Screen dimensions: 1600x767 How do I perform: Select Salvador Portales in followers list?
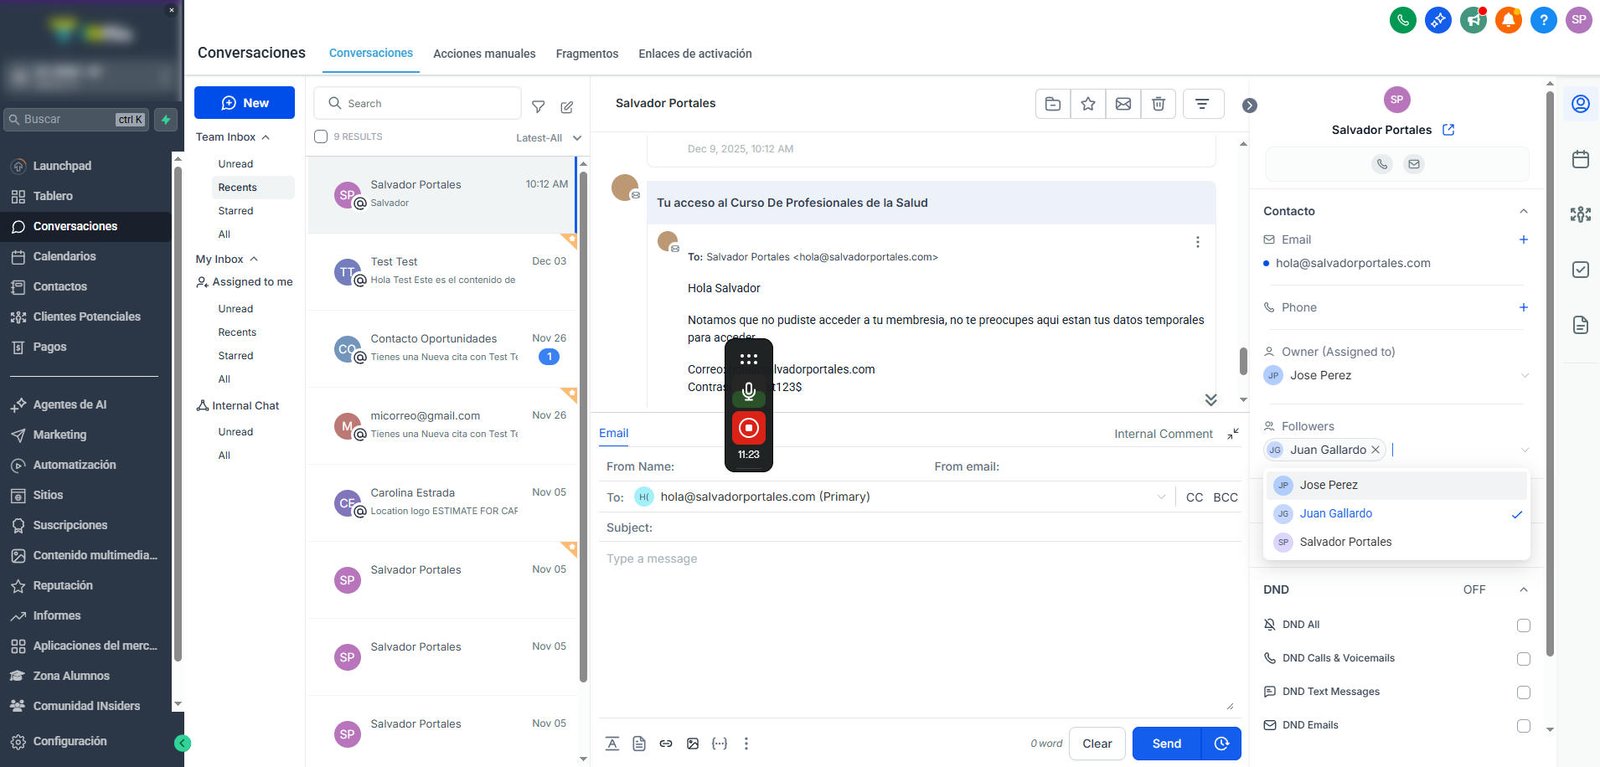point(1397,542)
